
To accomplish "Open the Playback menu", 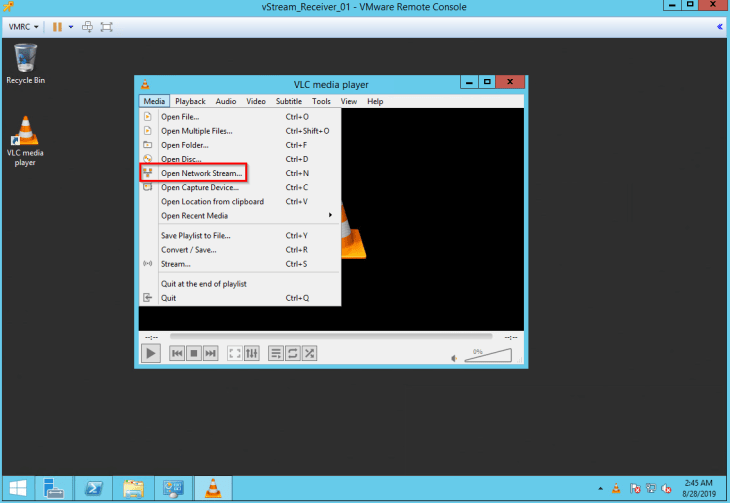I will pyautogui.click(x=190, y=101).
